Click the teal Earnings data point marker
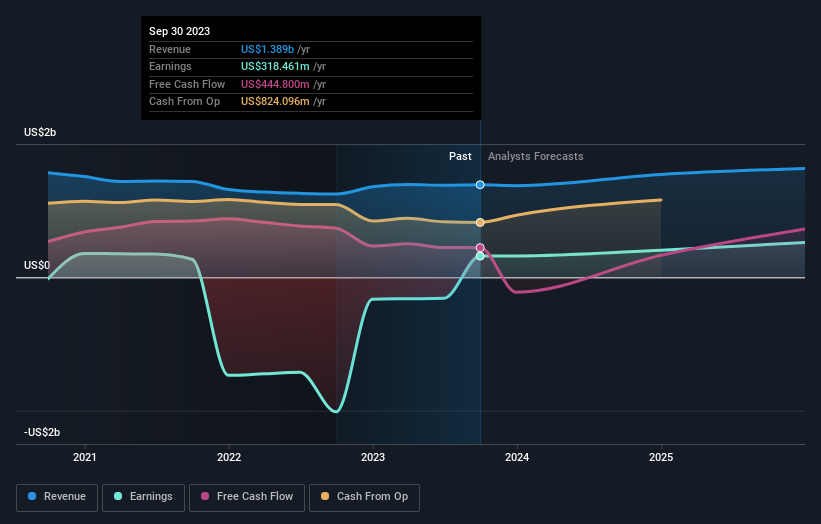This screenshot has width=821, height=524. coord(480,256)
